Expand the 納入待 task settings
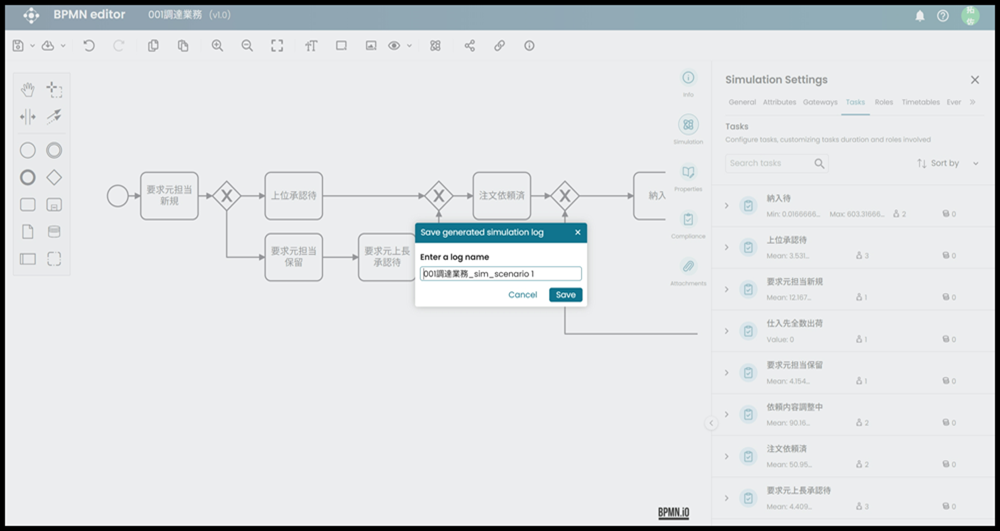The width and height of the screenshot is (1000, 531). (x=727, y=205)
